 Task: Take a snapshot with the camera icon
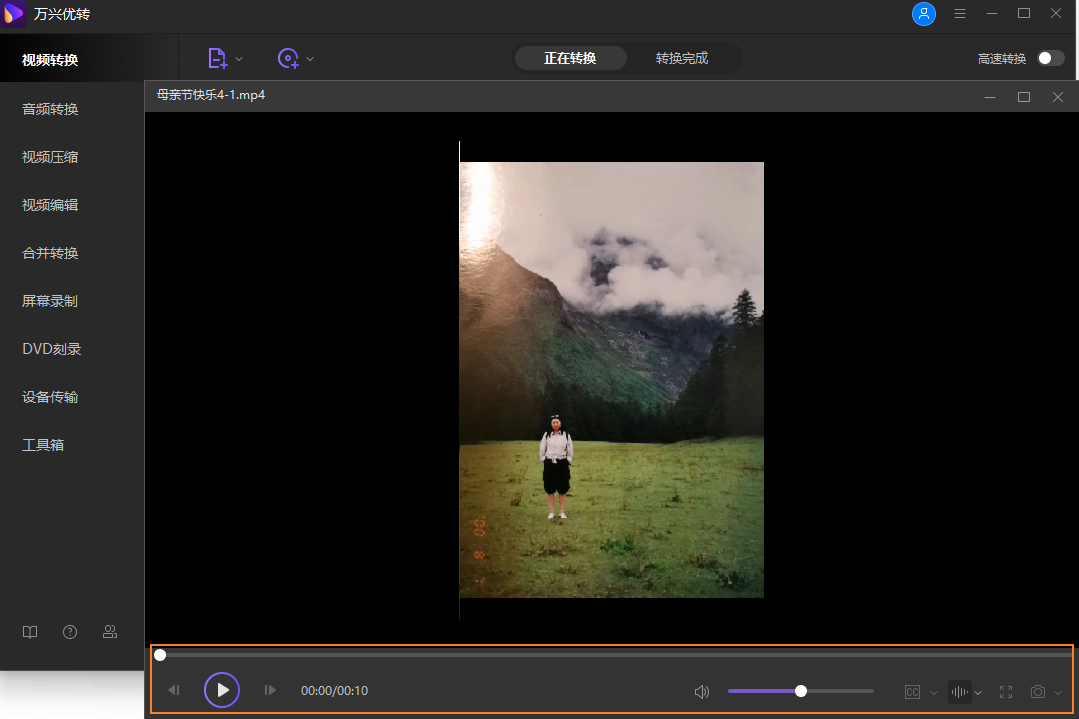(x=1038, y=692)
